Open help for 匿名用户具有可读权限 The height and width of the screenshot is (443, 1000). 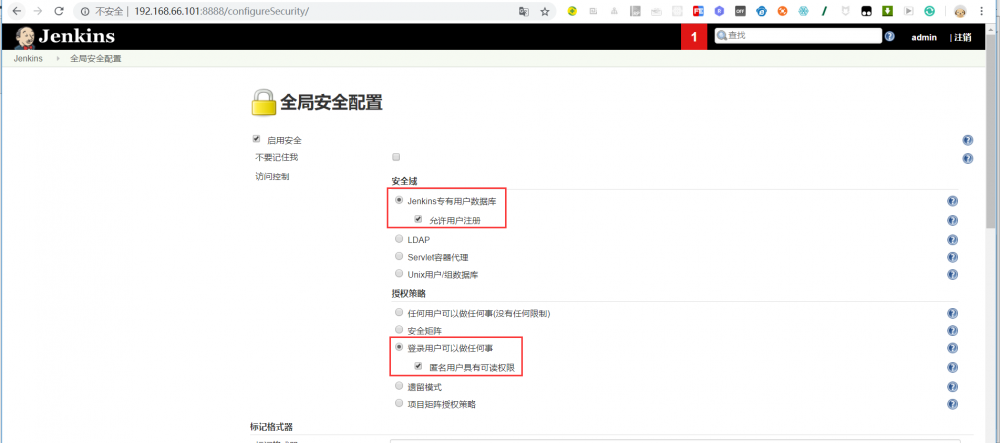(x=952, y=367)
